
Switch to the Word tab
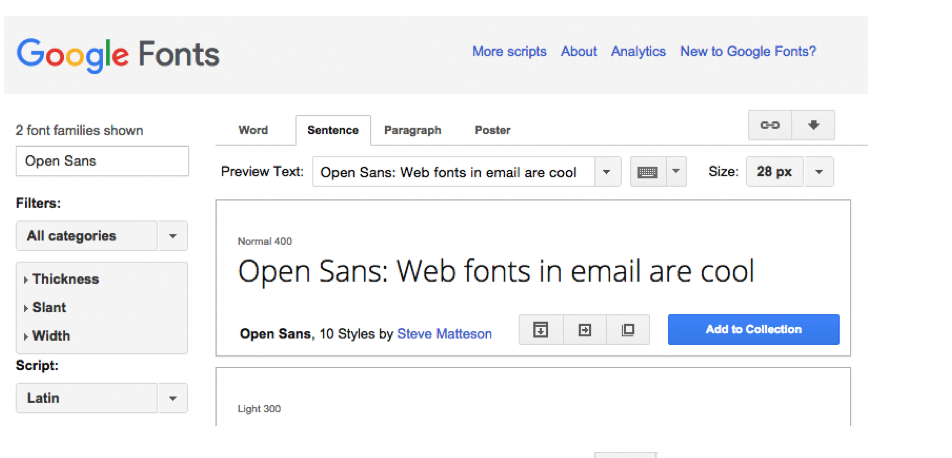(x=253, y=130)
